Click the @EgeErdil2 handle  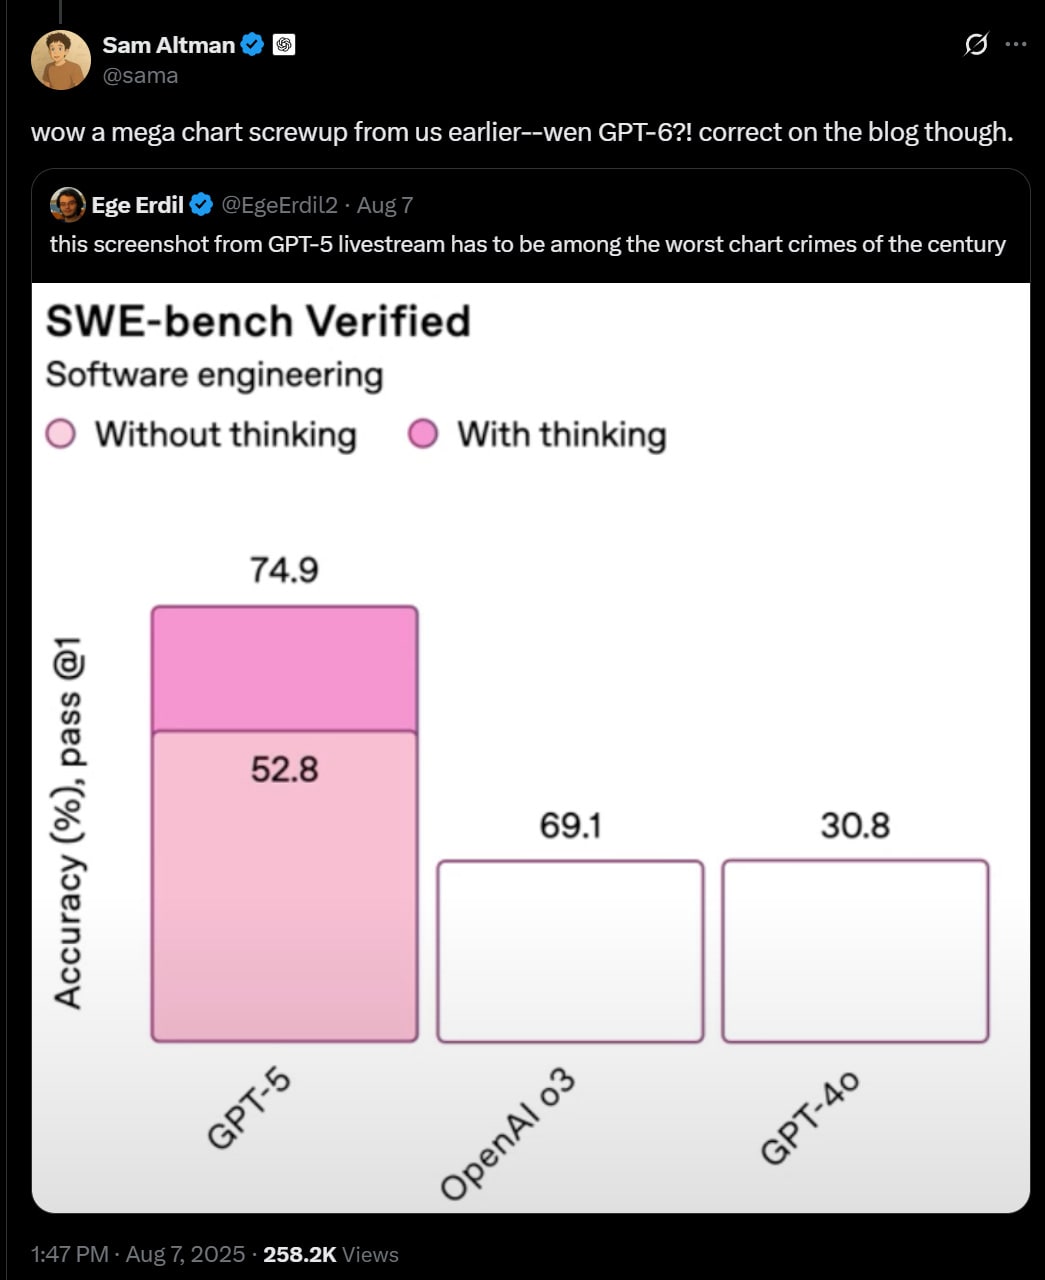(x=279, y=205)
